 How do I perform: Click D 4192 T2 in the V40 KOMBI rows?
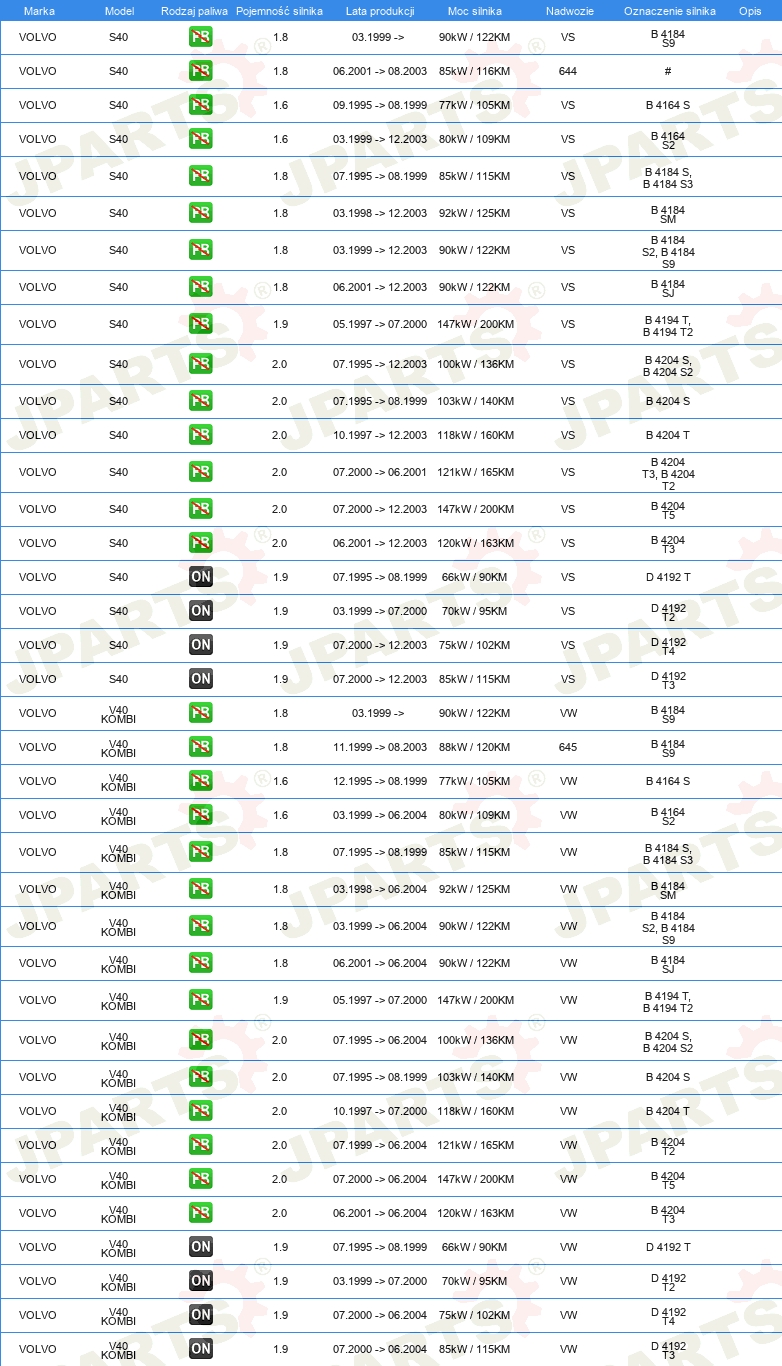[x=668, y=1282]
